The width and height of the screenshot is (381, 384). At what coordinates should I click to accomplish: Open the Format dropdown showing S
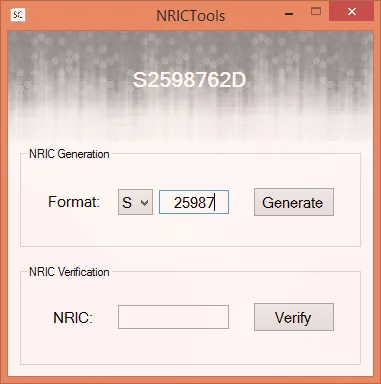point(135,202)
